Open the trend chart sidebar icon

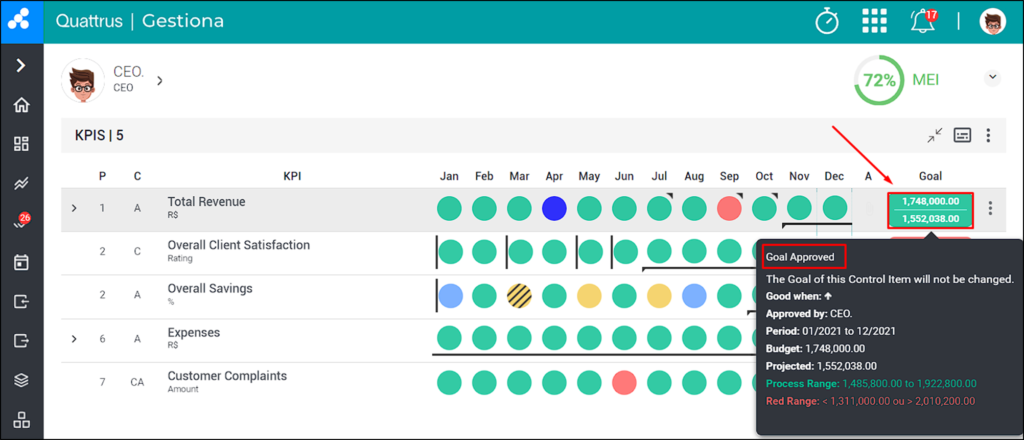pos(22,183)
